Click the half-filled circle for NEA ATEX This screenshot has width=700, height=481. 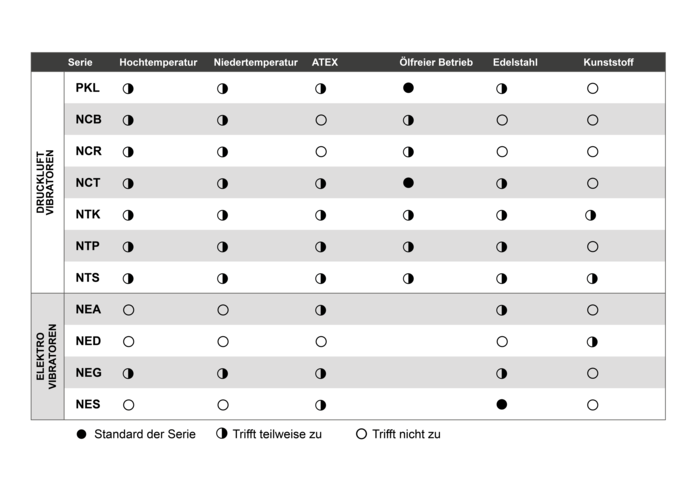321,310
